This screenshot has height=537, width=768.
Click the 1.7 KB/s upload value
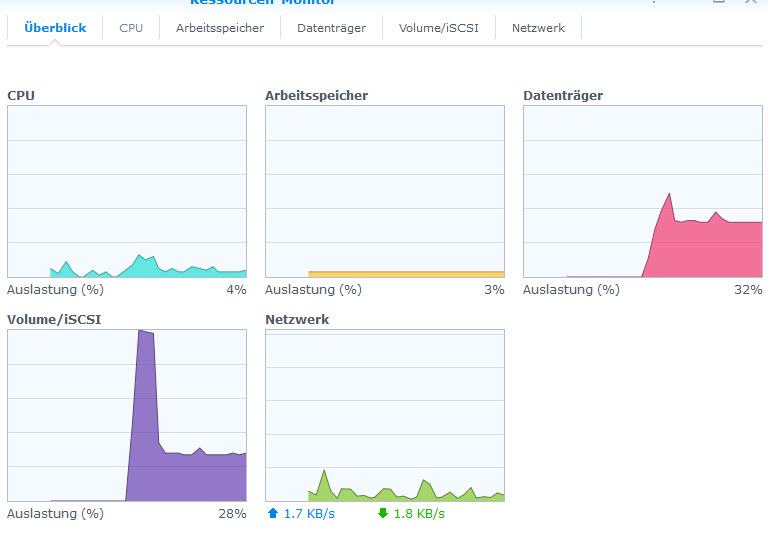point(310,513)
